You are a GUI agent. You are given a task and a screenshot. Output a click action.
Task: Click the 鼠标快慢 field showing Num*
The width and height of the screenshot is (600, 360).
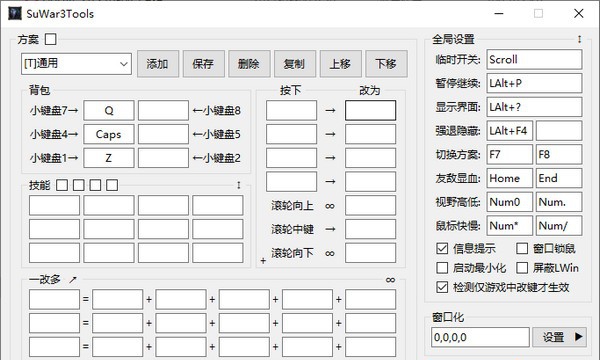510,226
